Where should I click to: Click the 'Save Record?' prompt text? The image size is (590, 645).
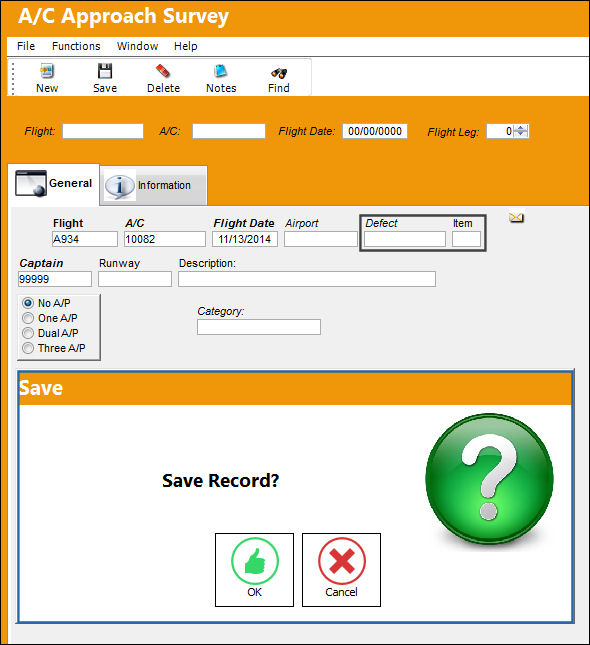click(x=221, y=480)
